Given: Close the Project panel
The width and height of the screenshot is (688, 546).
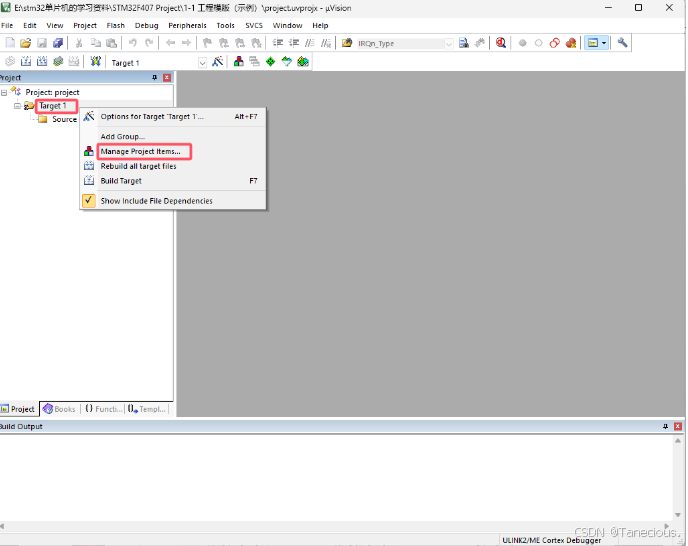Looking at the screenshot, I should pos(167,78).
